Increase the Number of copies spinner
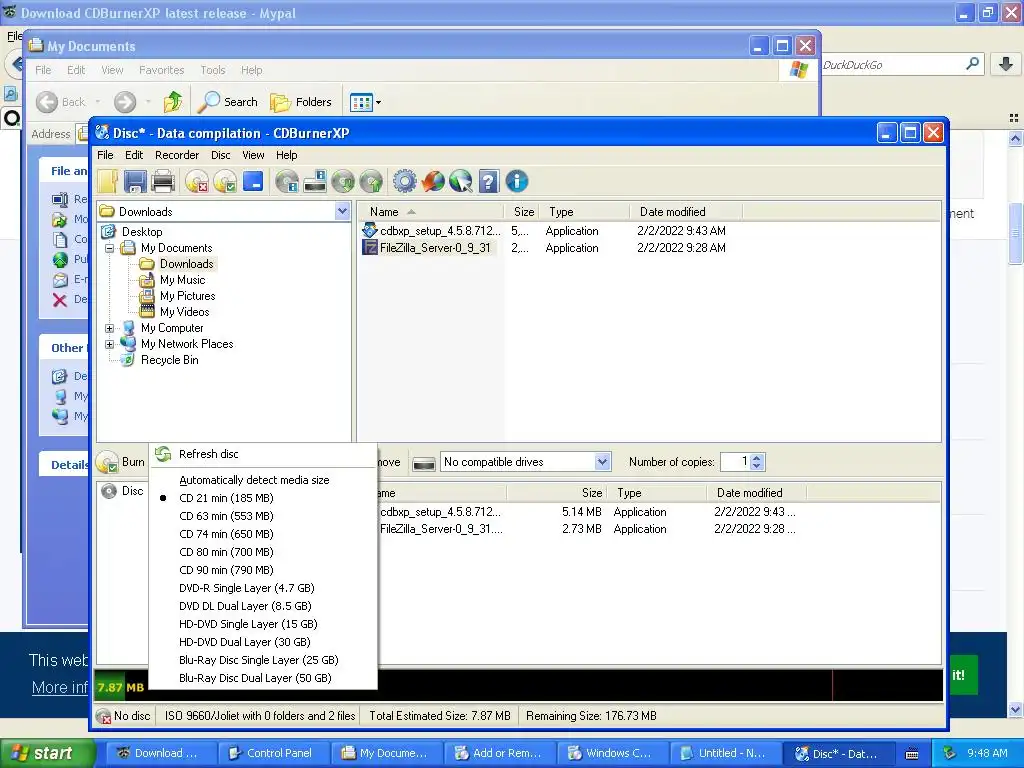 pyautogui.click(x=756, y=458)
